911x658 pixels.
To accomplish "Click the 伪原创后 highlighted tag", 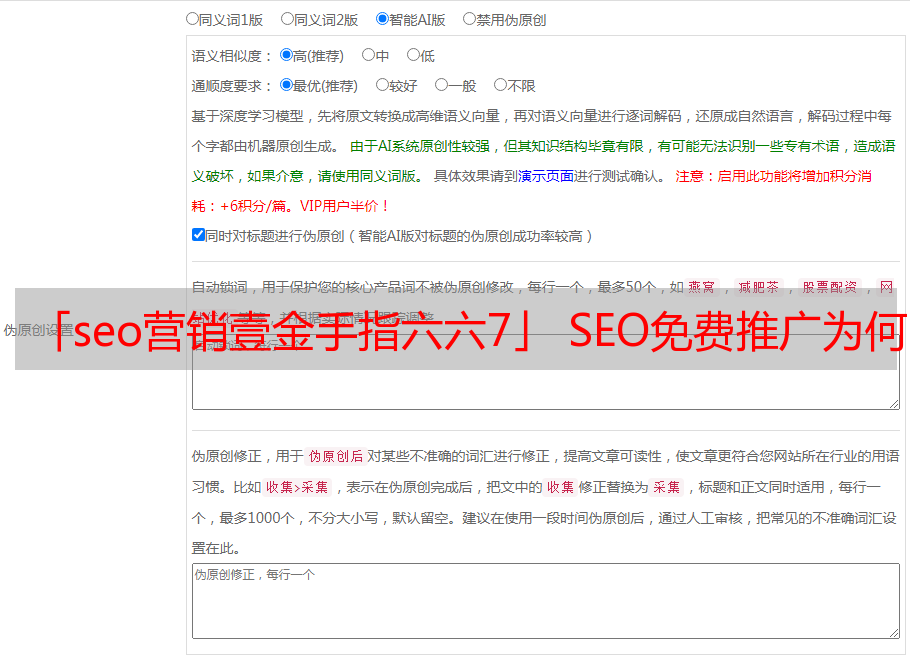I will [x=336, y=456].
